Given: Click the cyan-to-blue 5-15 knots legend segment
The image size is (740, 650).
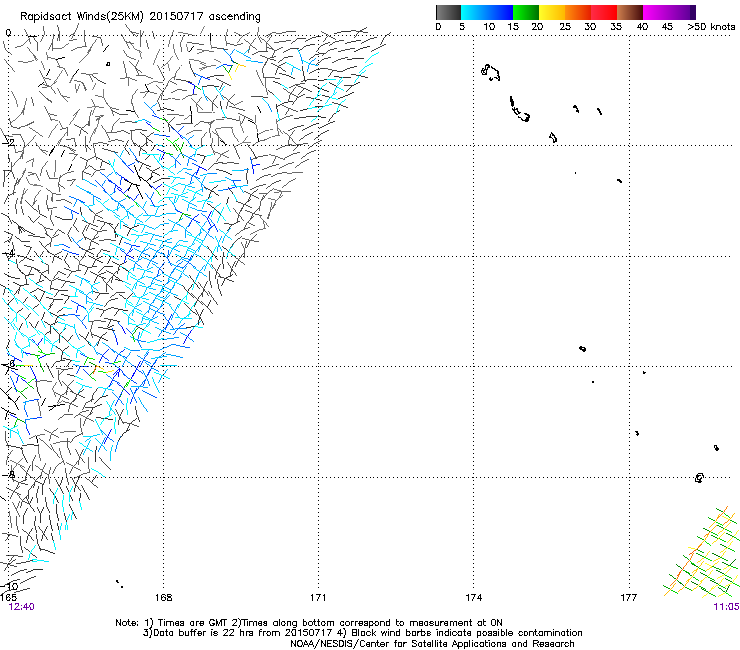Looking at the screenshot, I should tap(487, 12).
